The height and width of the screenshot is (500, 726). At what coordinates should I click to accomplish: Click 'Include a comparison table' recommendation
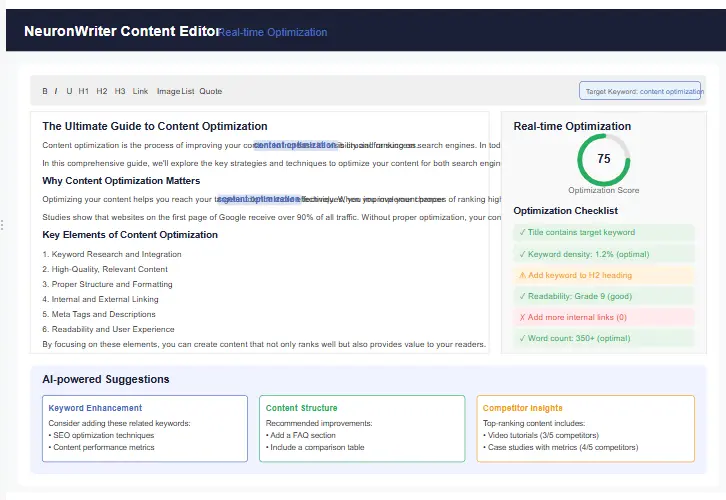tap(315, 447)
